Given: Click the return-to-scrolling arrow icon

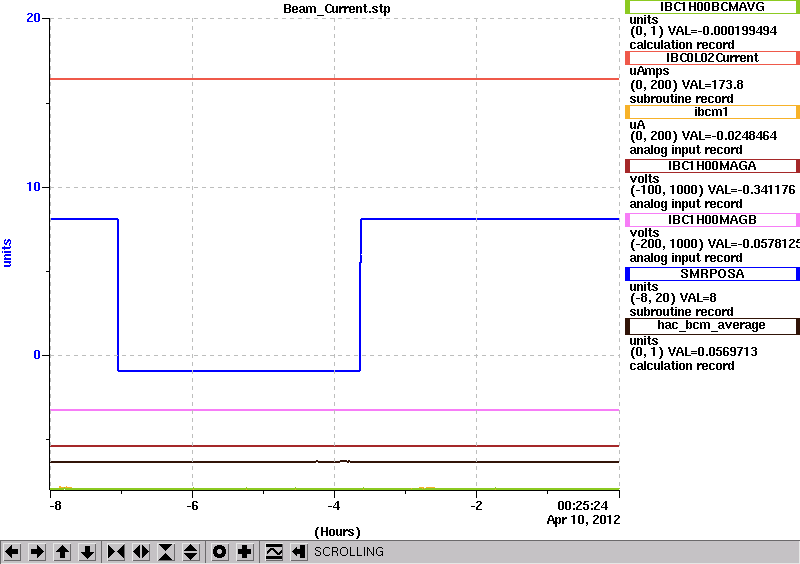Looking at the screenshot, I should click(299, 552).
